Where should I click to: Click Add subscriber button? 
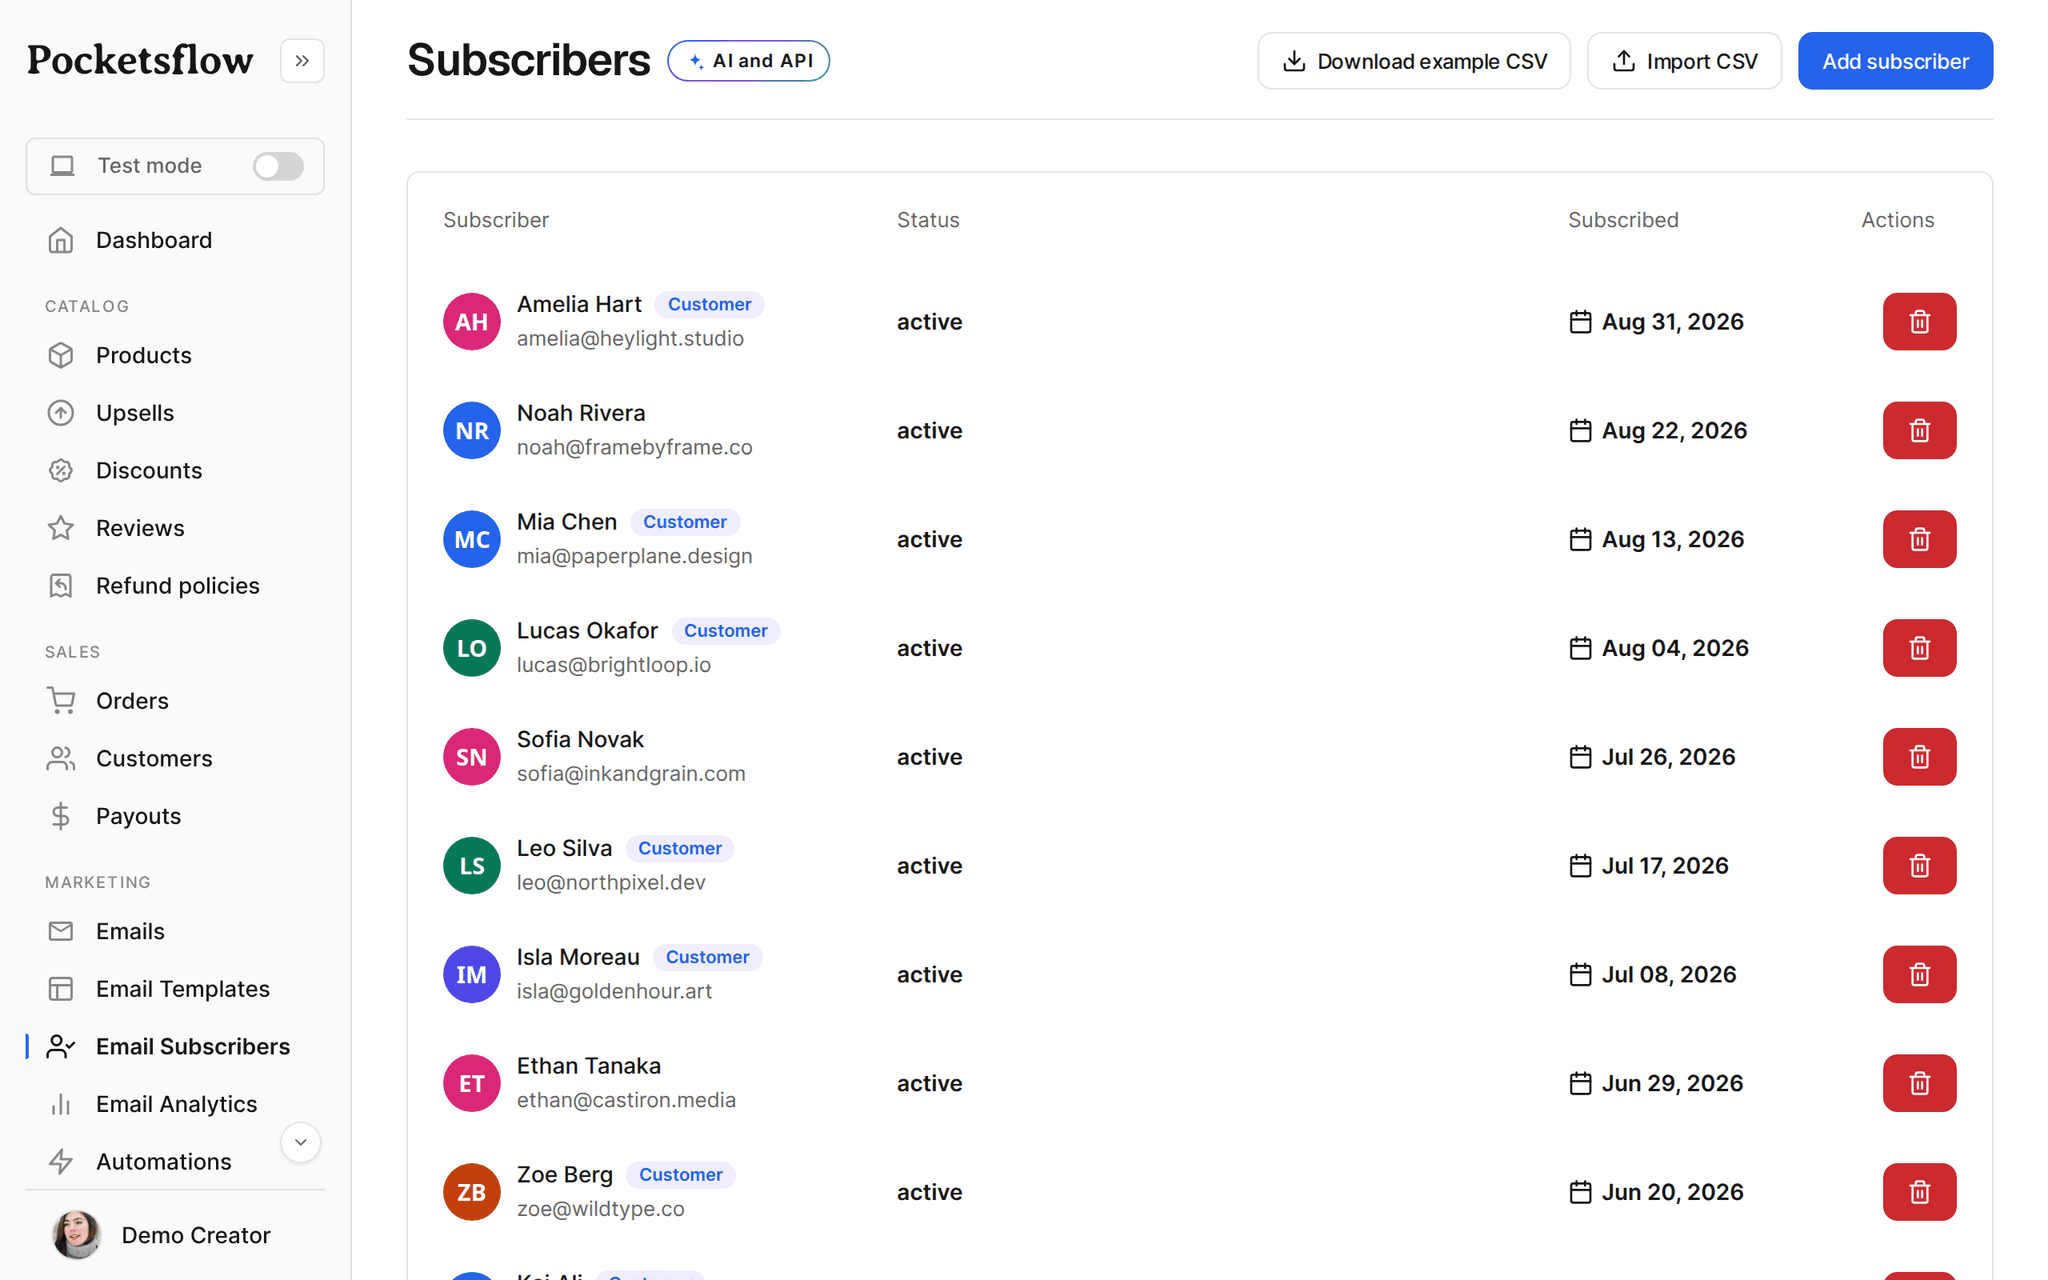[1895, 61]
